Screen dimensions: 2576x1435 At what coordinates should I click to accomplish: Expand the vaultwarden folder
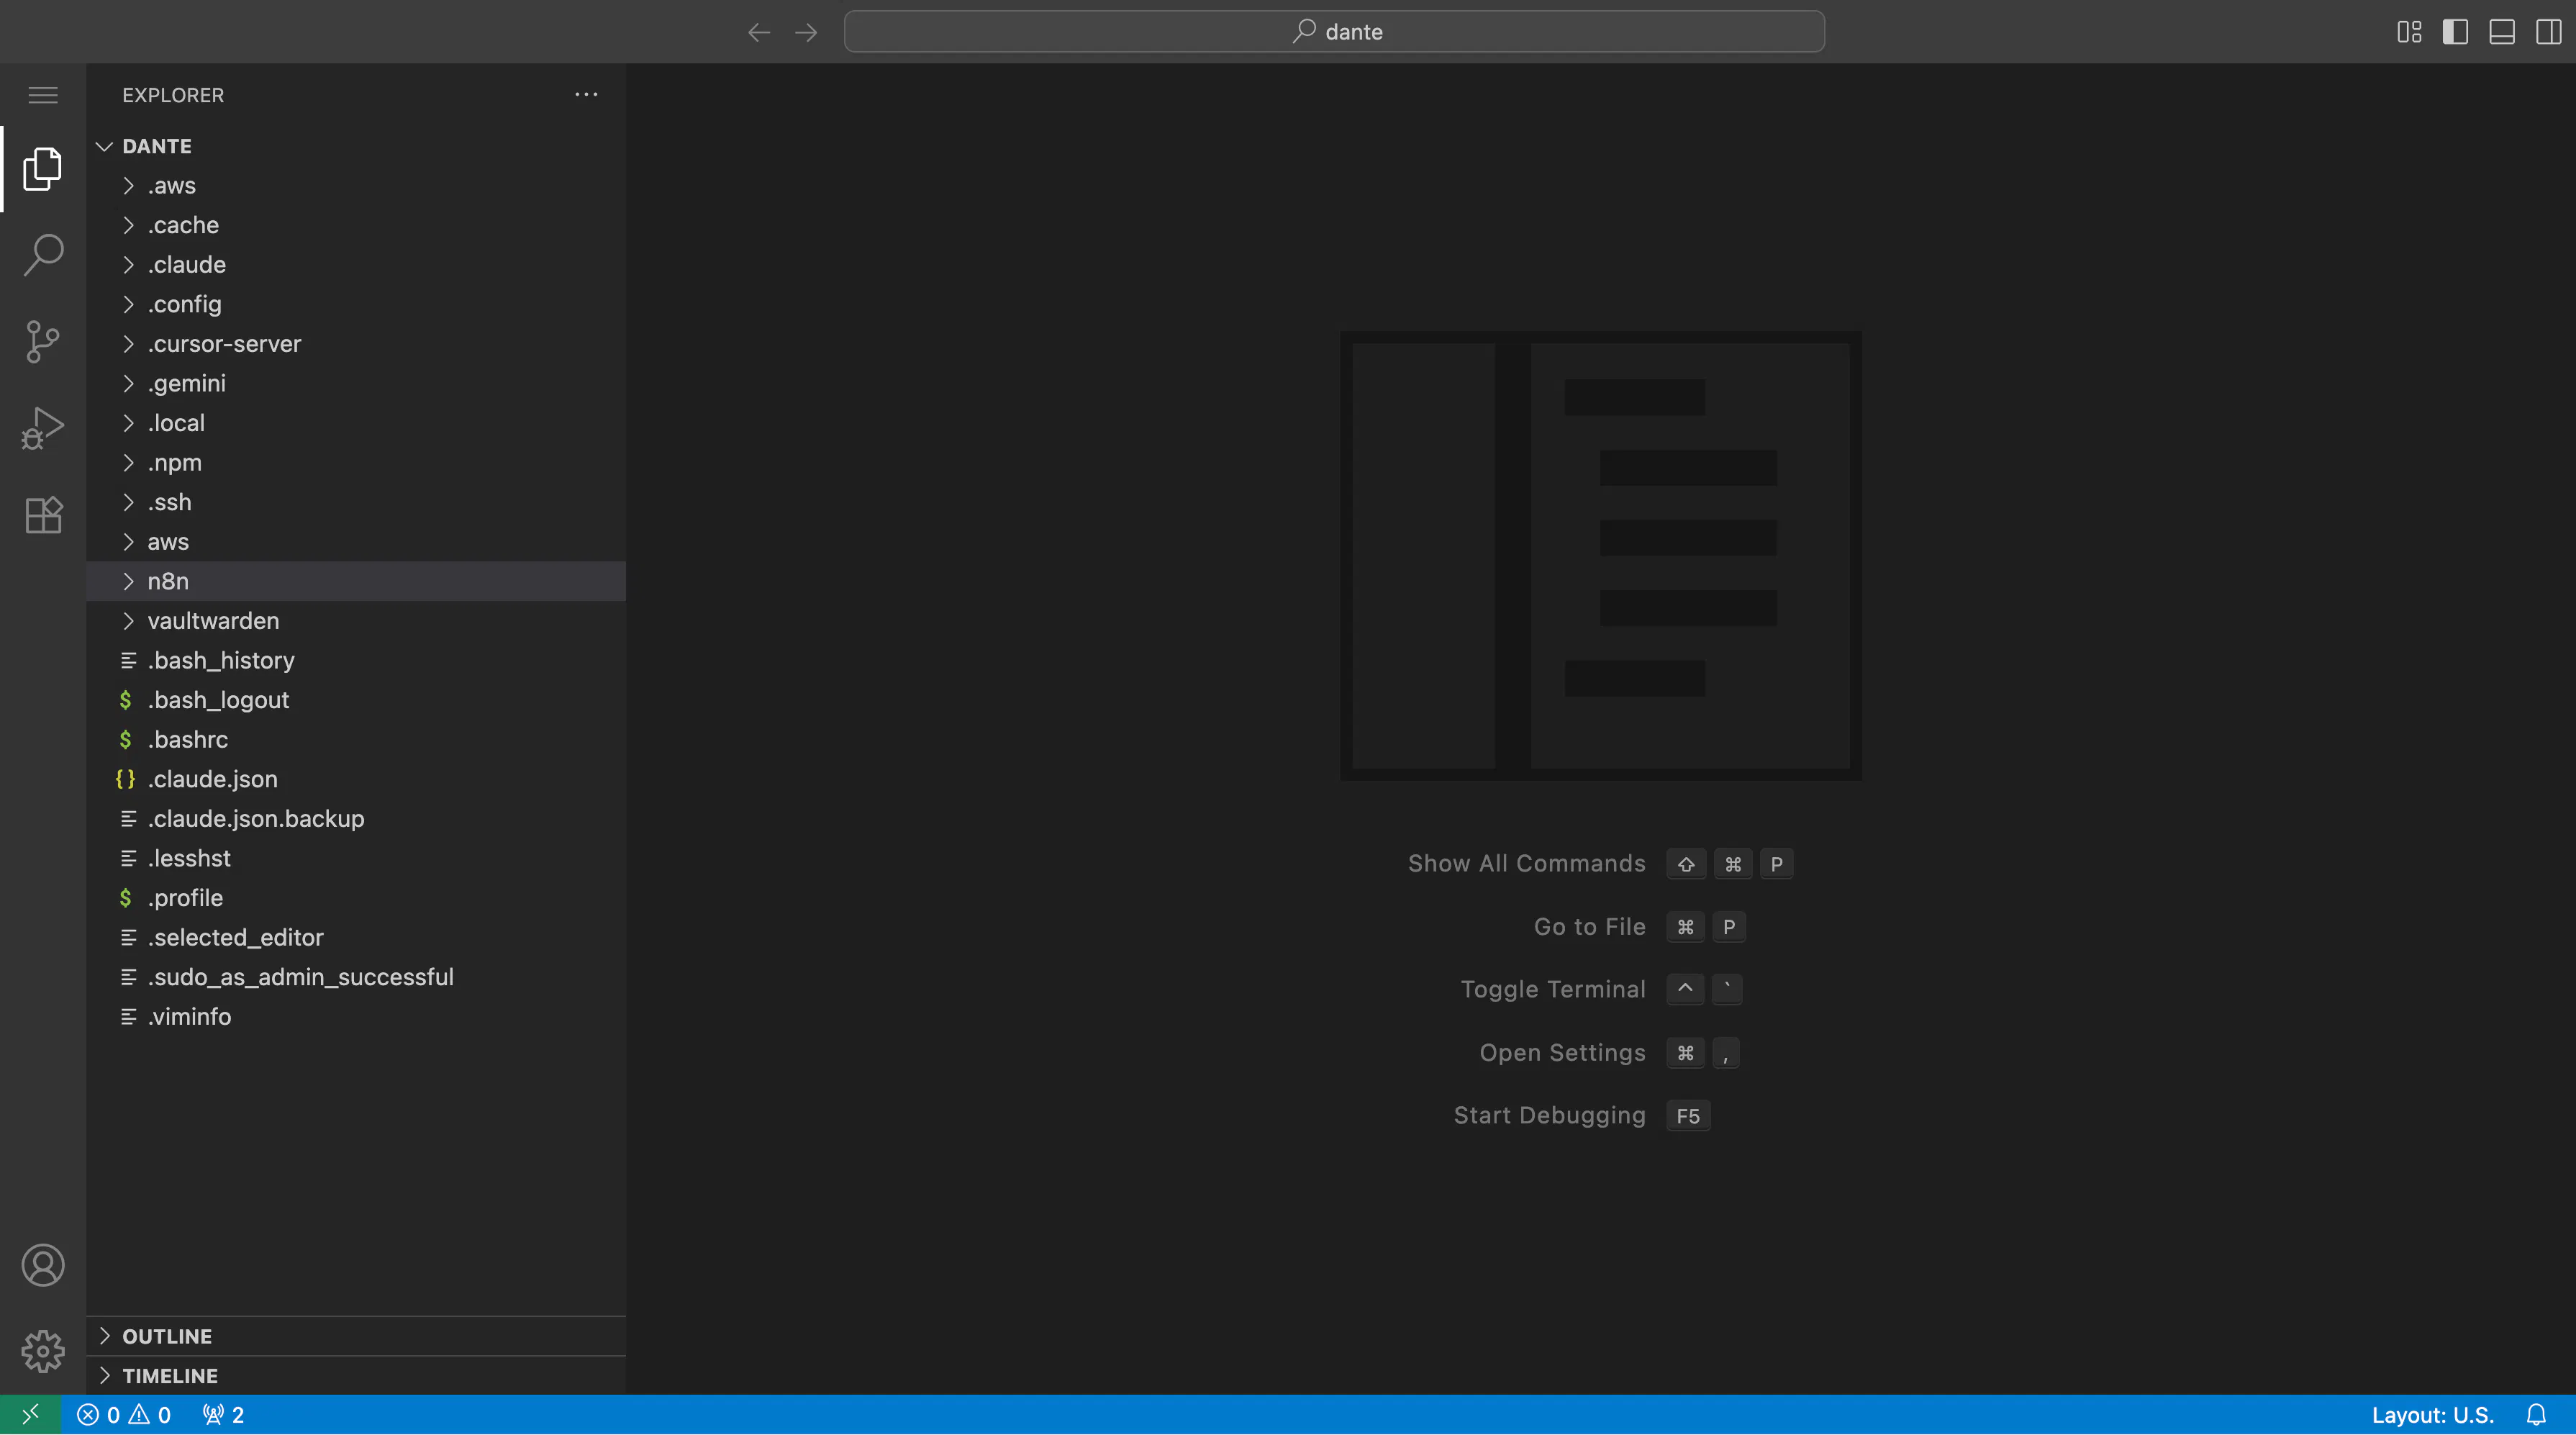pos(213,621)
